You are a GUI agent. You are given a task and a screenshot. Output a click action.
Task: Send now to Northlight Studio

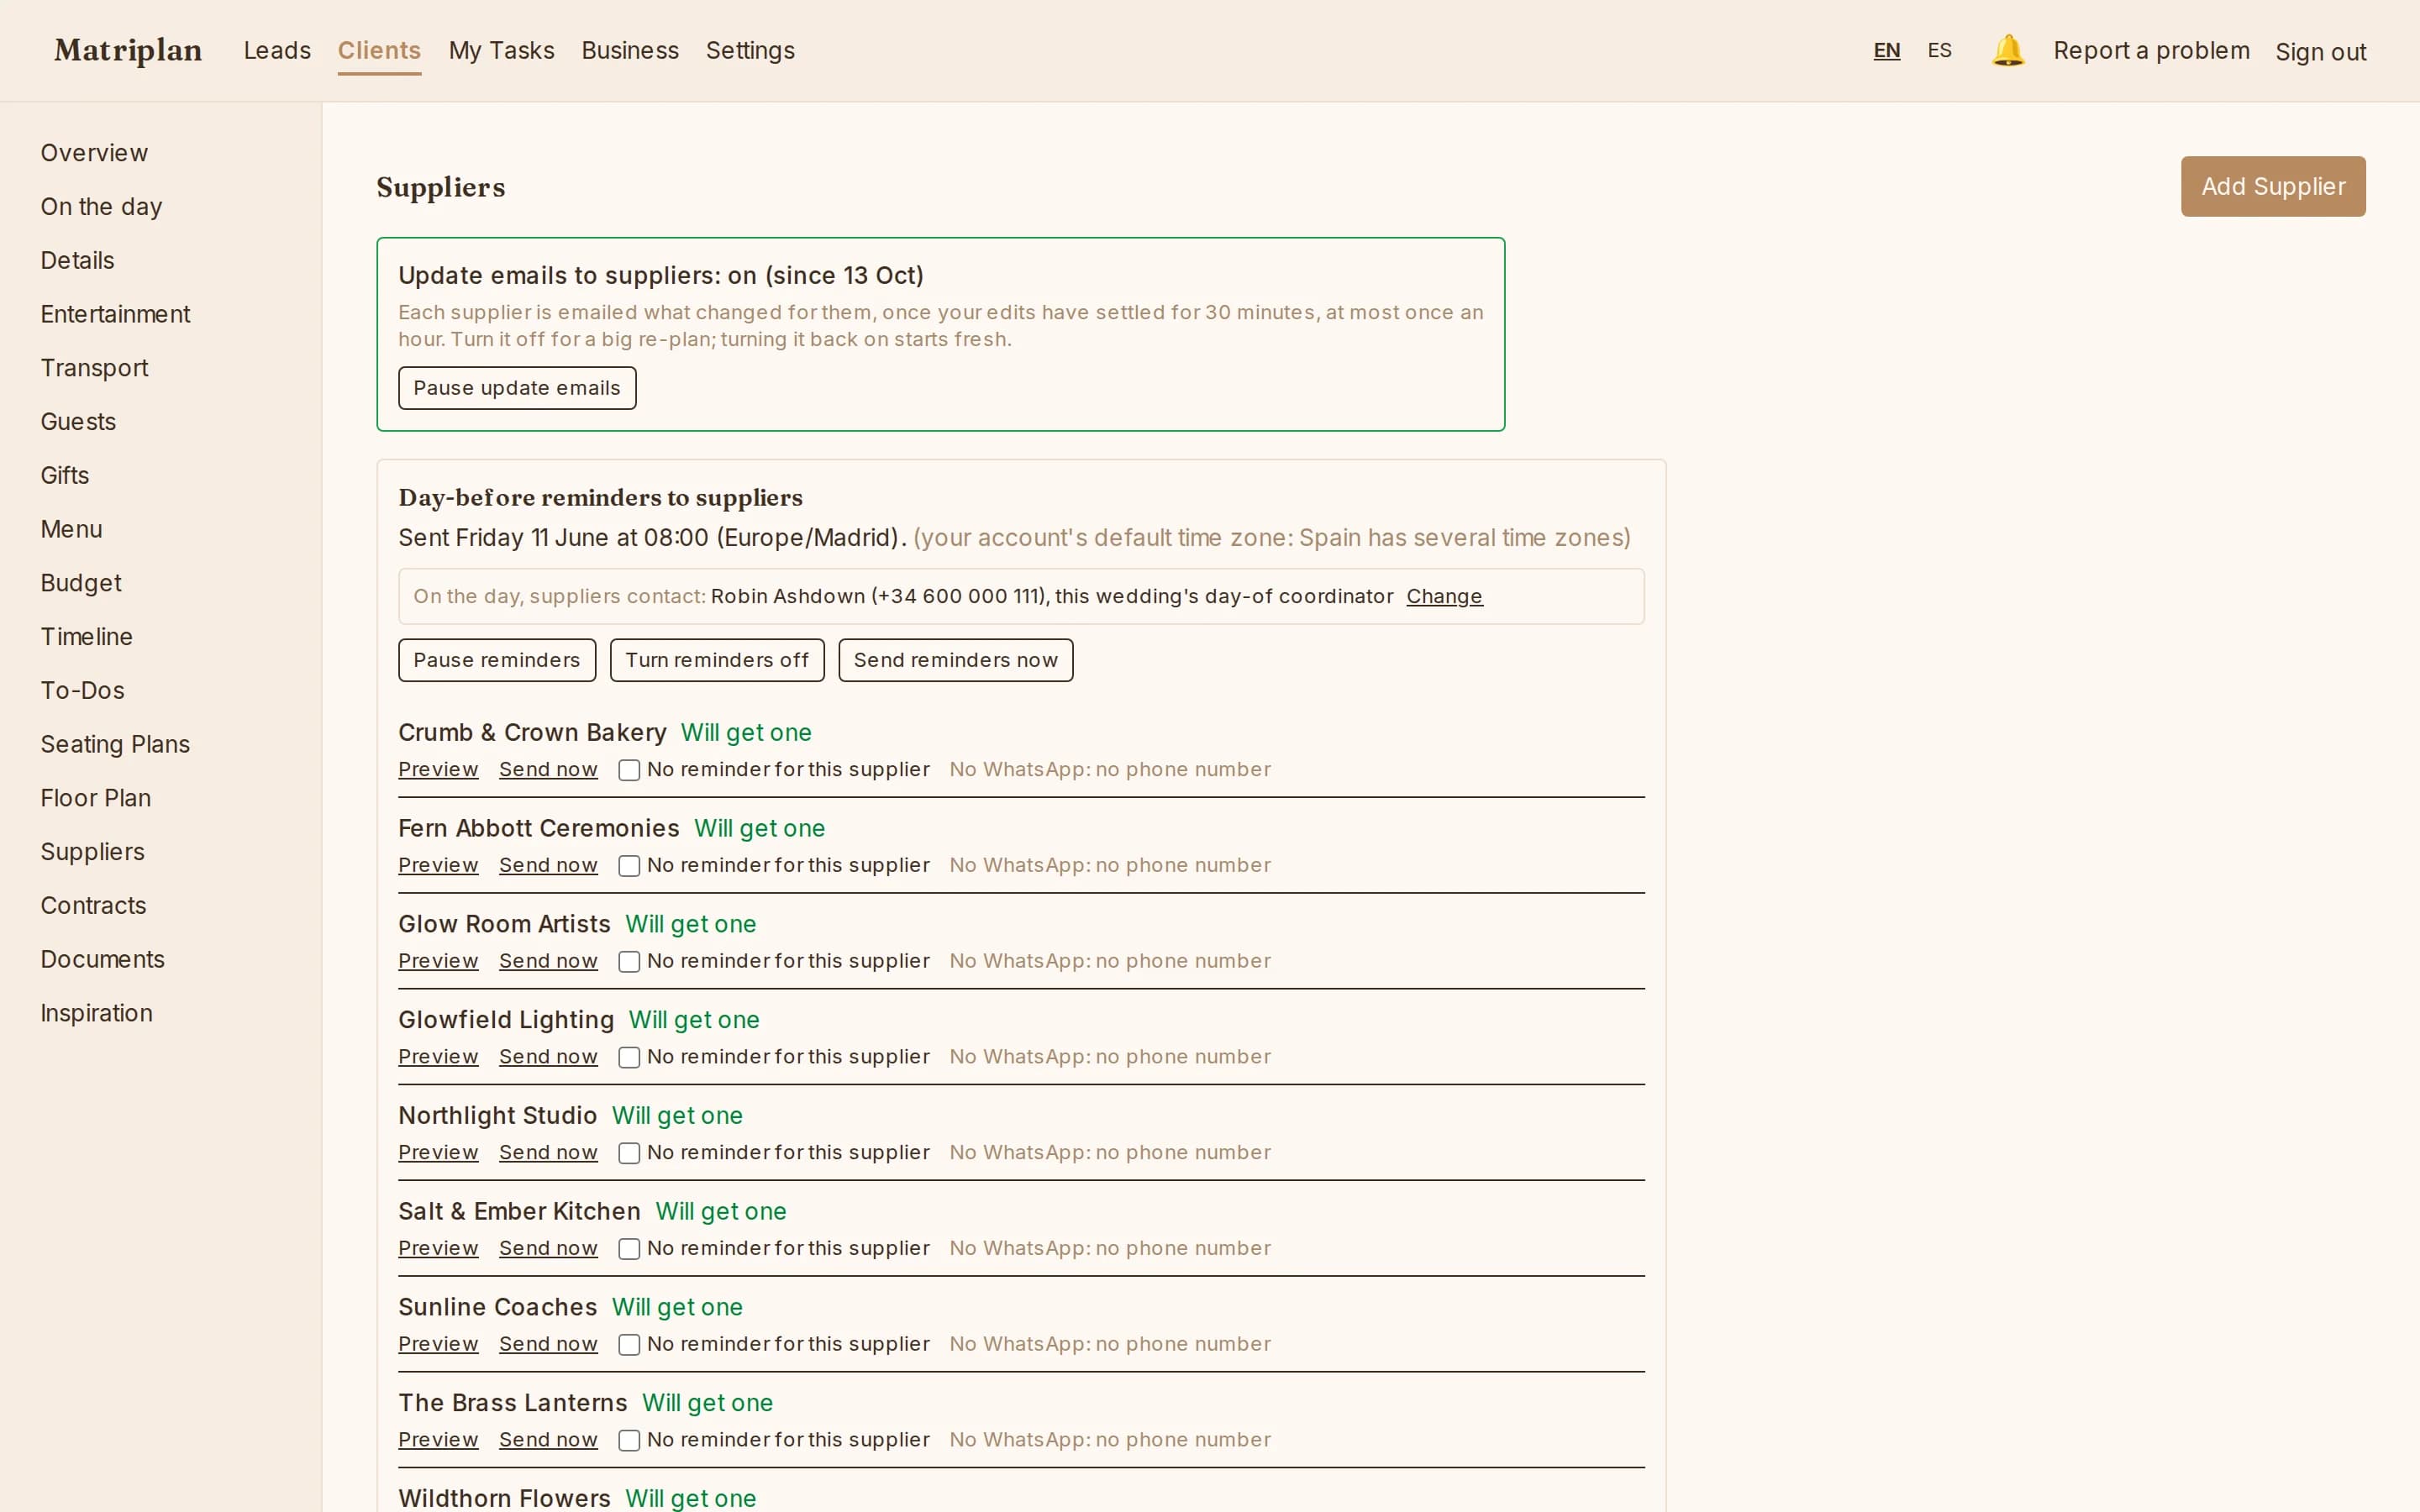(548, 1152)
